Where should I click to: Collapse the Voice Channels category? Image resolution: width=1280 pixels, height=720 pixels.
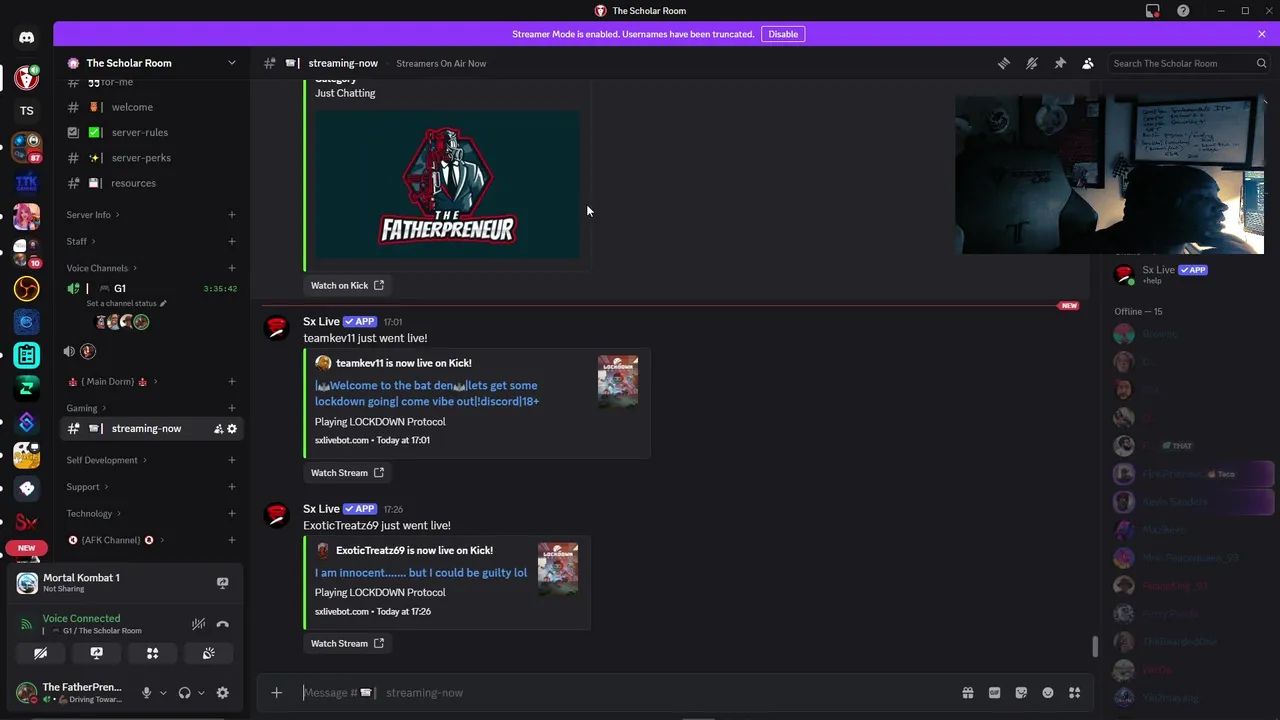(102, 268)
